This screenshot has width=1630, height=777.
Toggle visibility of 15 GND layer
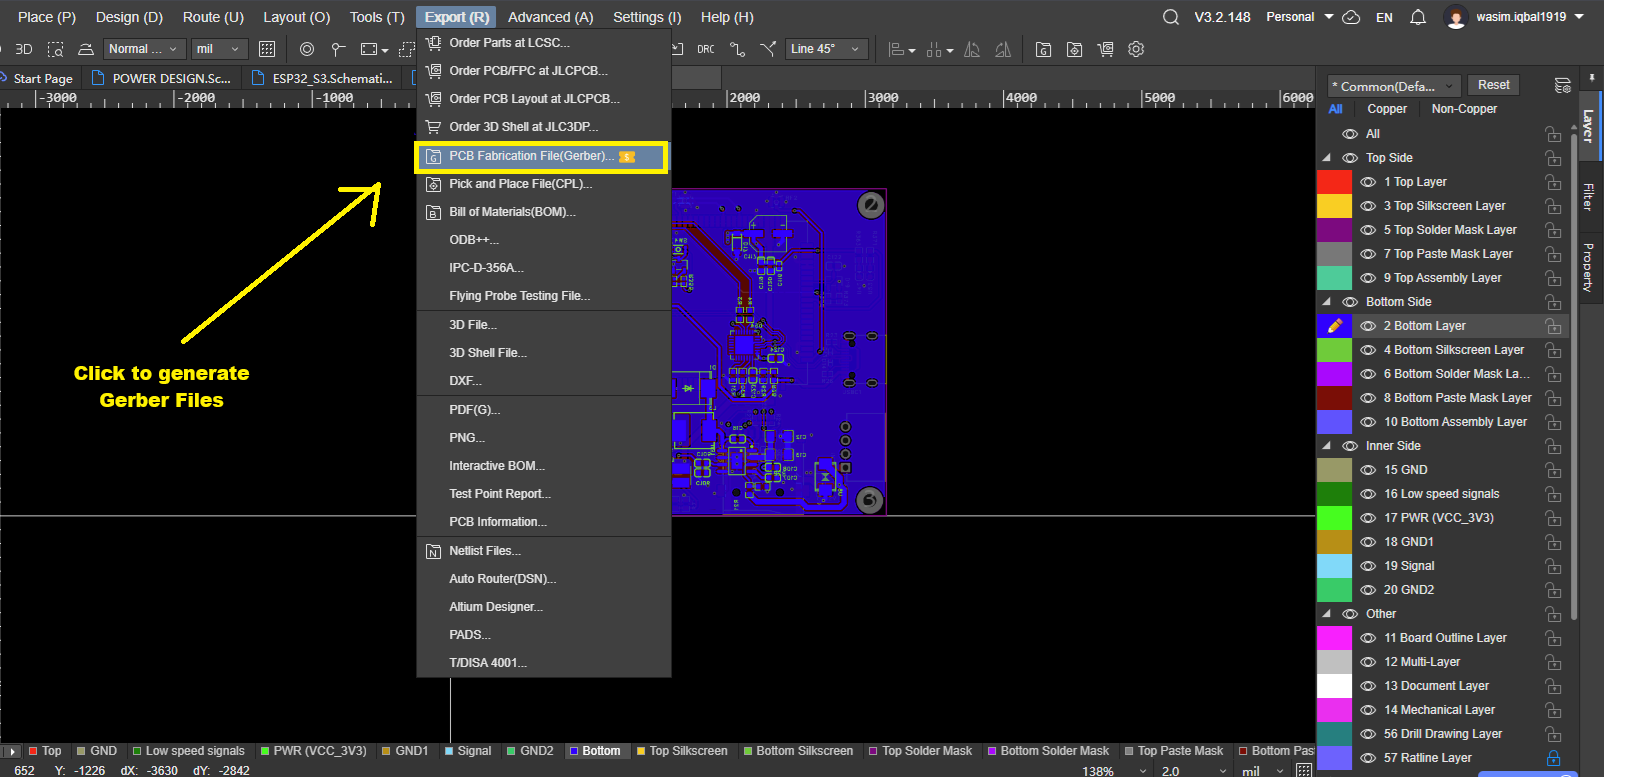tap(1368, 470)
